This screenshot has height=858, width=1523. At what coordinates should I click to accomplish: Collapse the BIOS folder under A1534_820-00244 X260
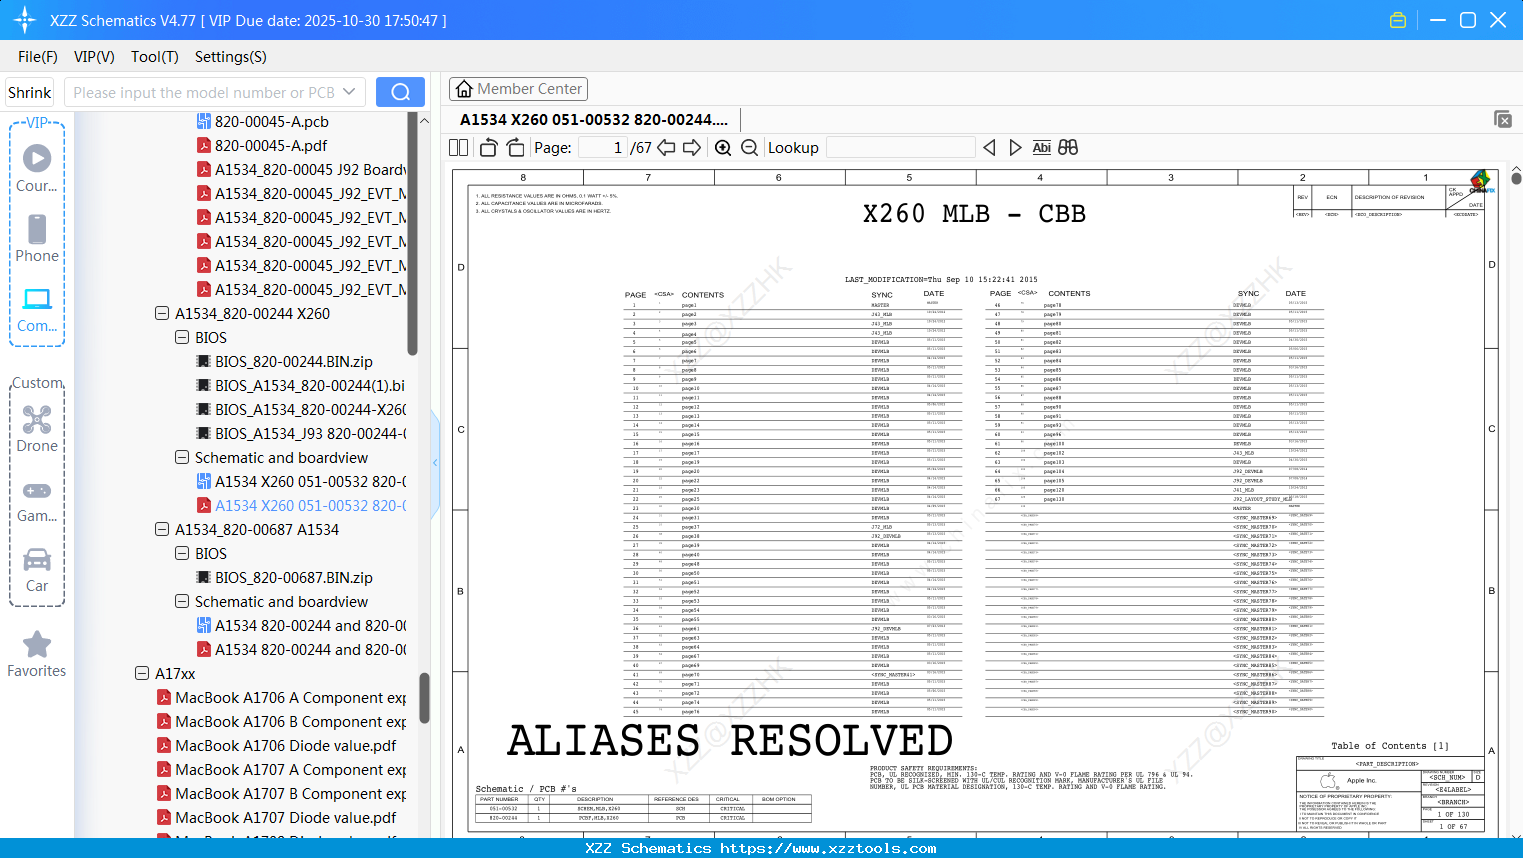tap(182, 338)
